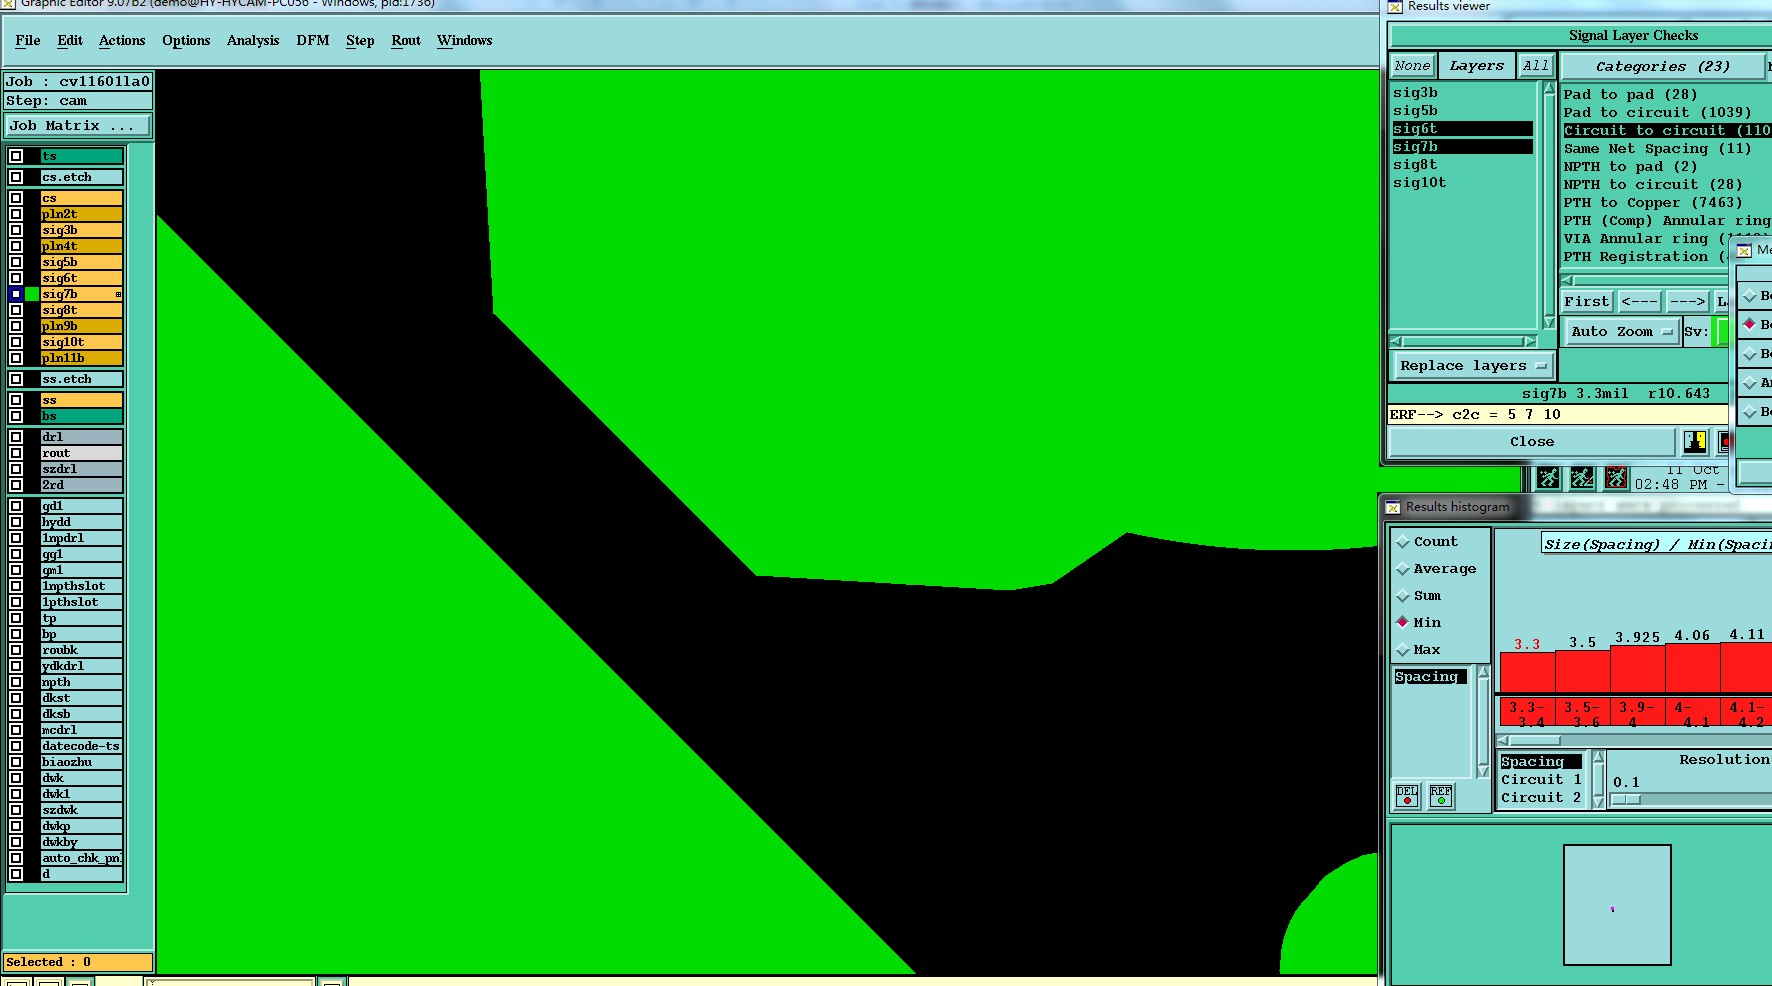Click the left arrow of the layers list horizontal scrollbar
1772x986 pixels.
click(x=1396, y=341)
